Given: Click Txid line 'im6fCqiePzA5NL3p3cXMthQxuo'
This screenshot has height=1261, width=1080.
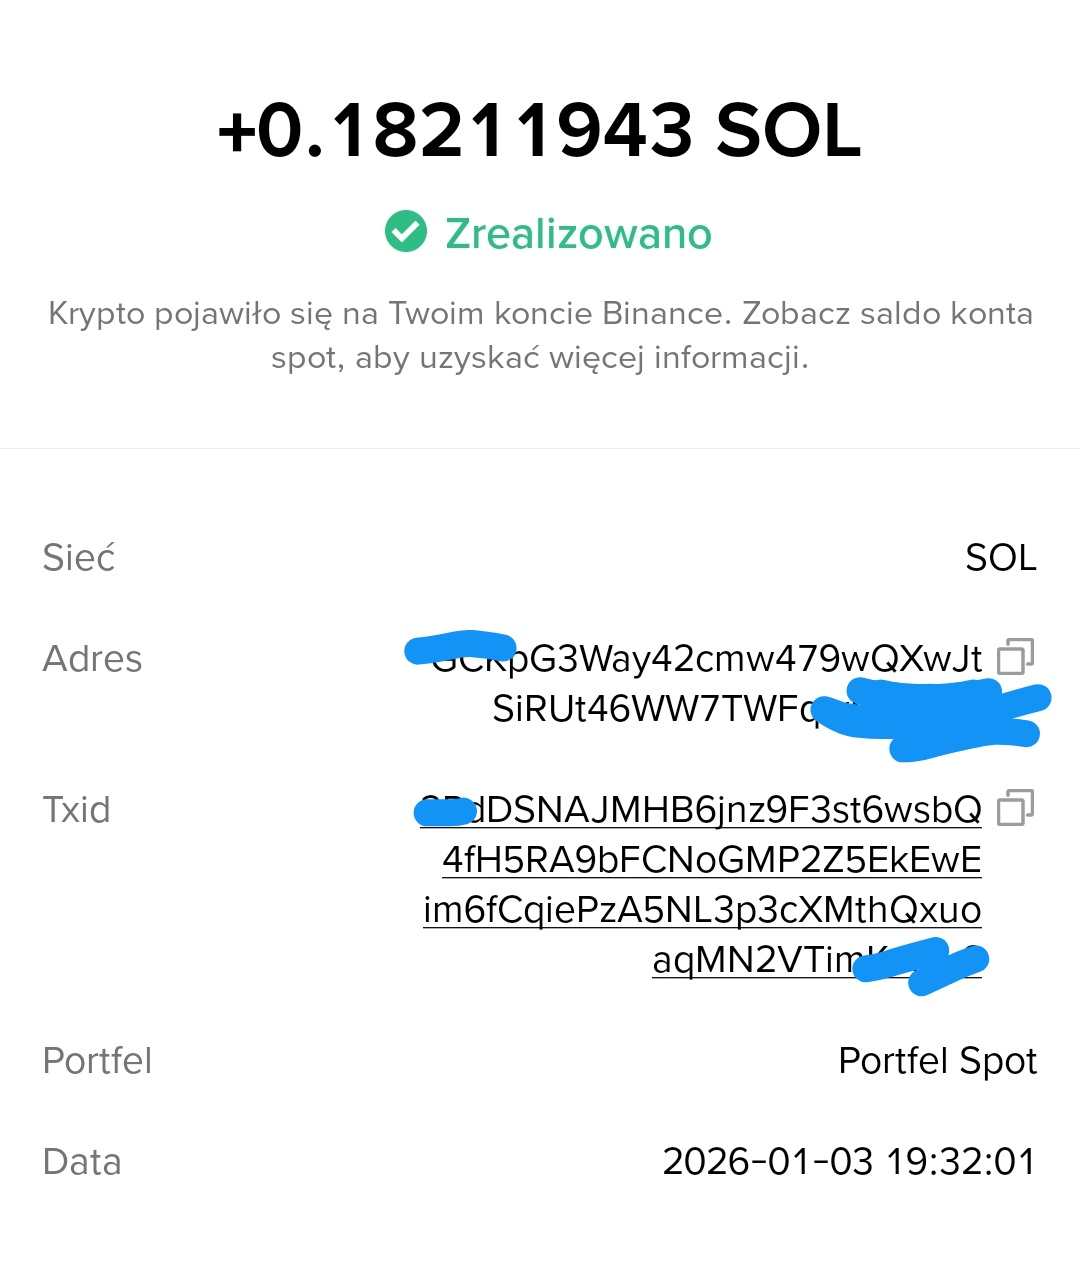Looking at the screenshot, I should [x=702, y=910].
